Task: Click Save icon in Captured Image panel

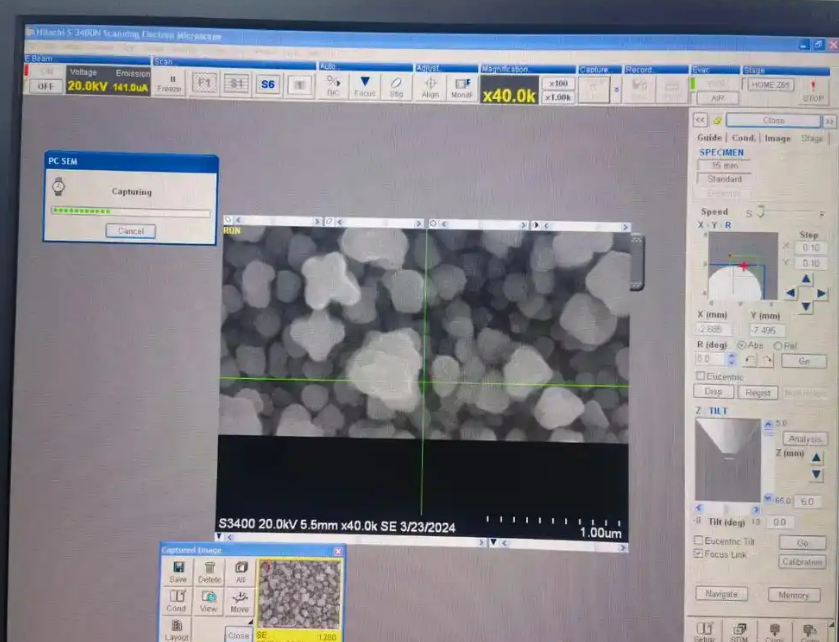Action: tap(177, 572)
